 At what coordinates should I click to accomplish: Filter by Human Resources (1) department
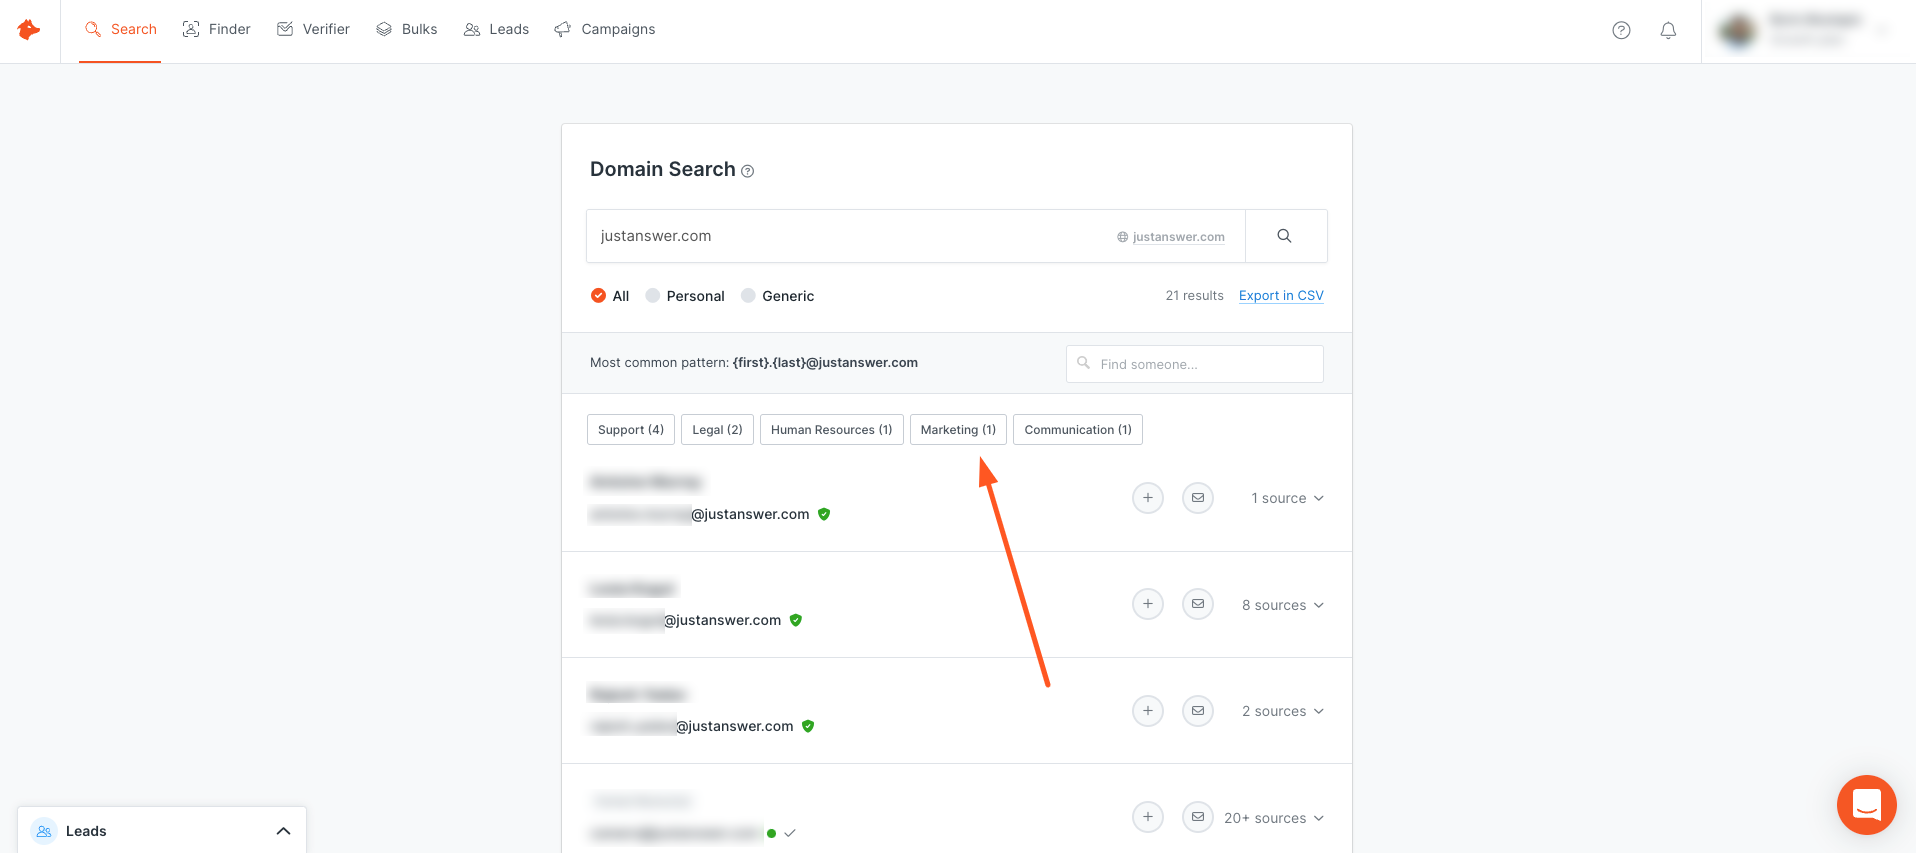coord(832,430)
